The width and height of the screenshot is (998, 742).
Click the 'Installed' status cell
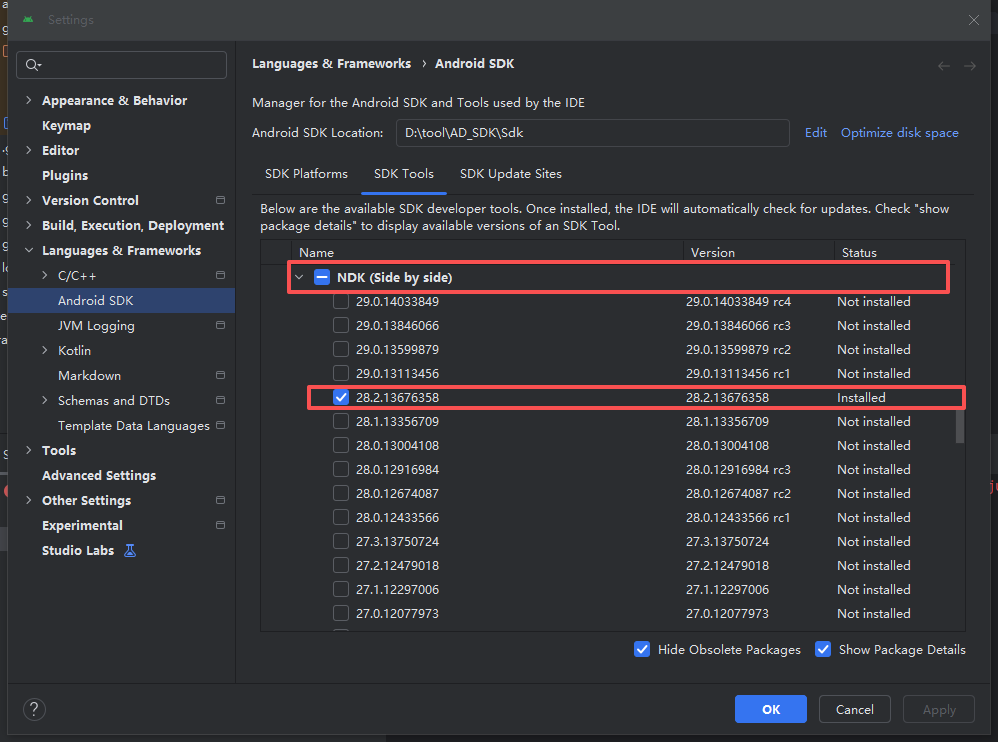coord(861,398)
